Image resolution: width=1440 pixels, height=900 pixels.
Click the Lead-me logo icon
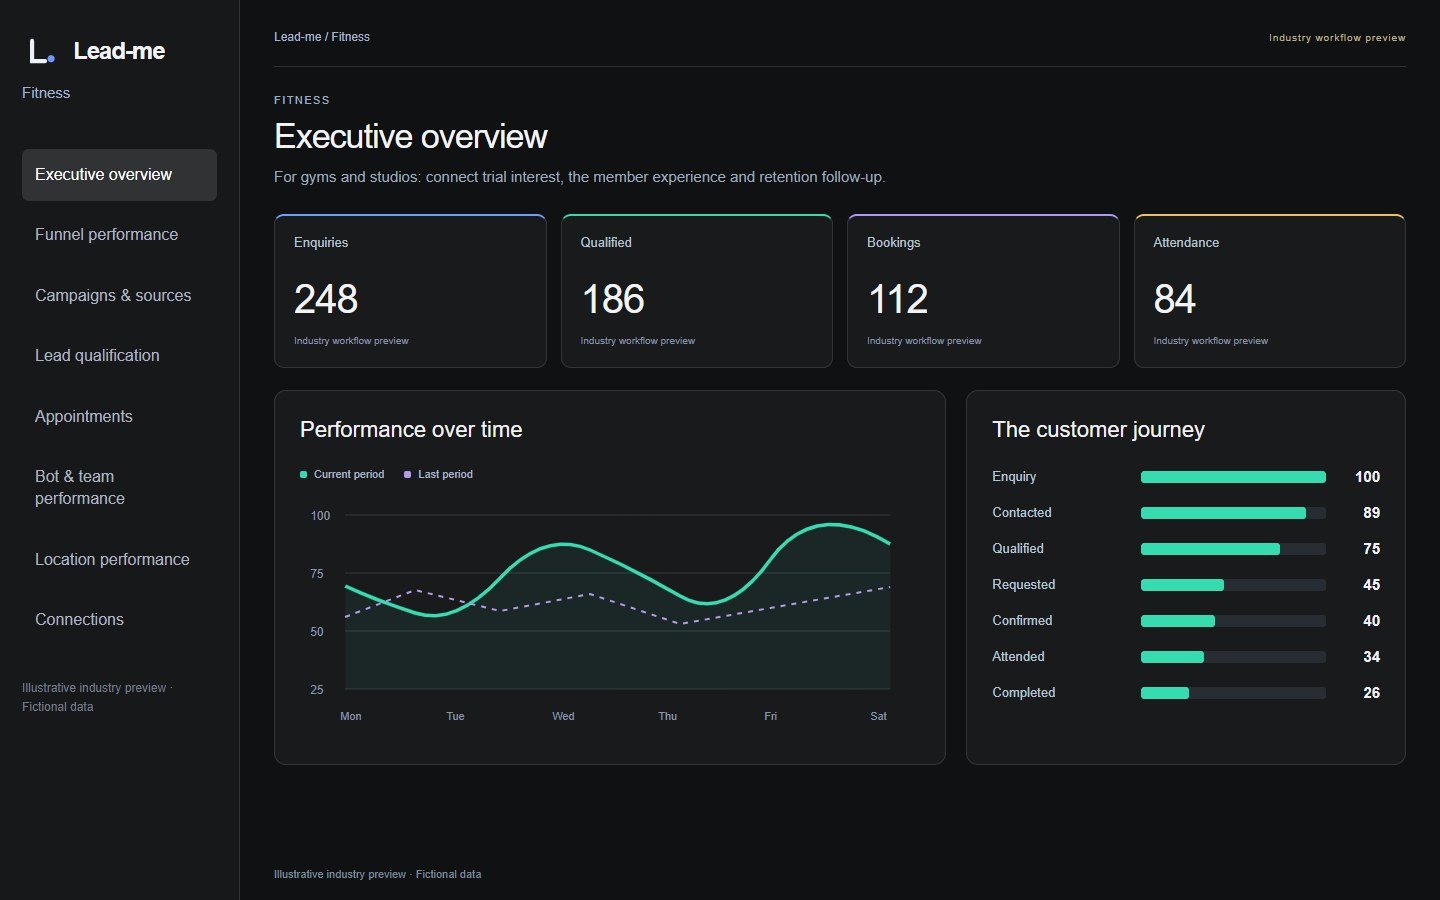coord(41,51)
